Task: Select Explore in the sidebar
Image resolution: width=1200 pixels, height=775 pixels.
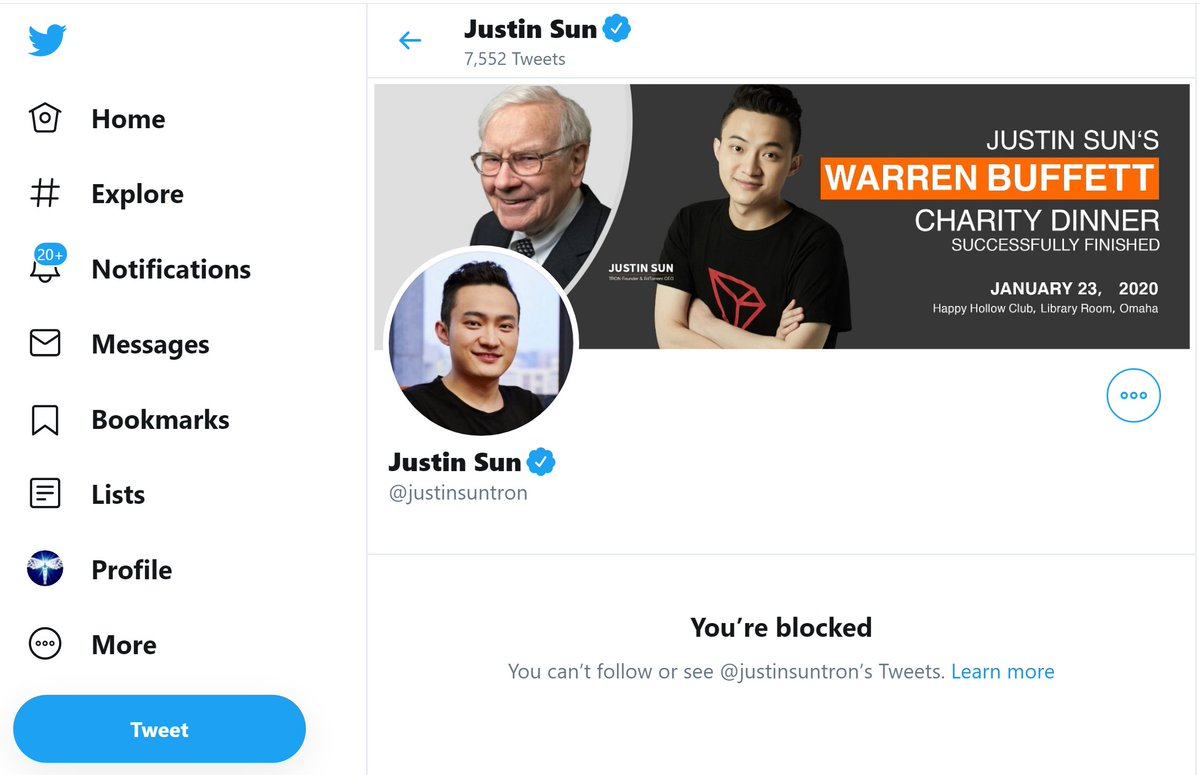Action: (137, 194)
